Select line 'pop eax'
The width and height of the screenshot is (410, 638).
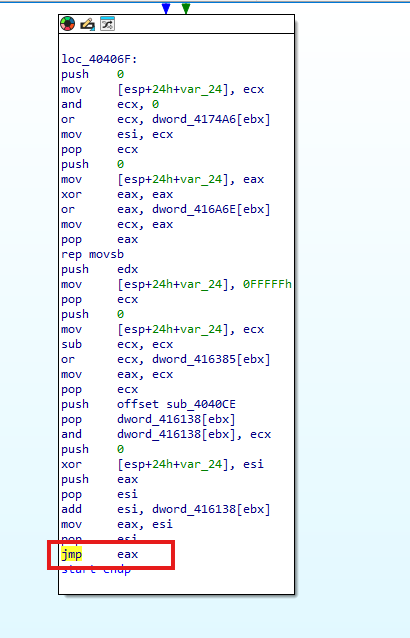coord(100,240)
